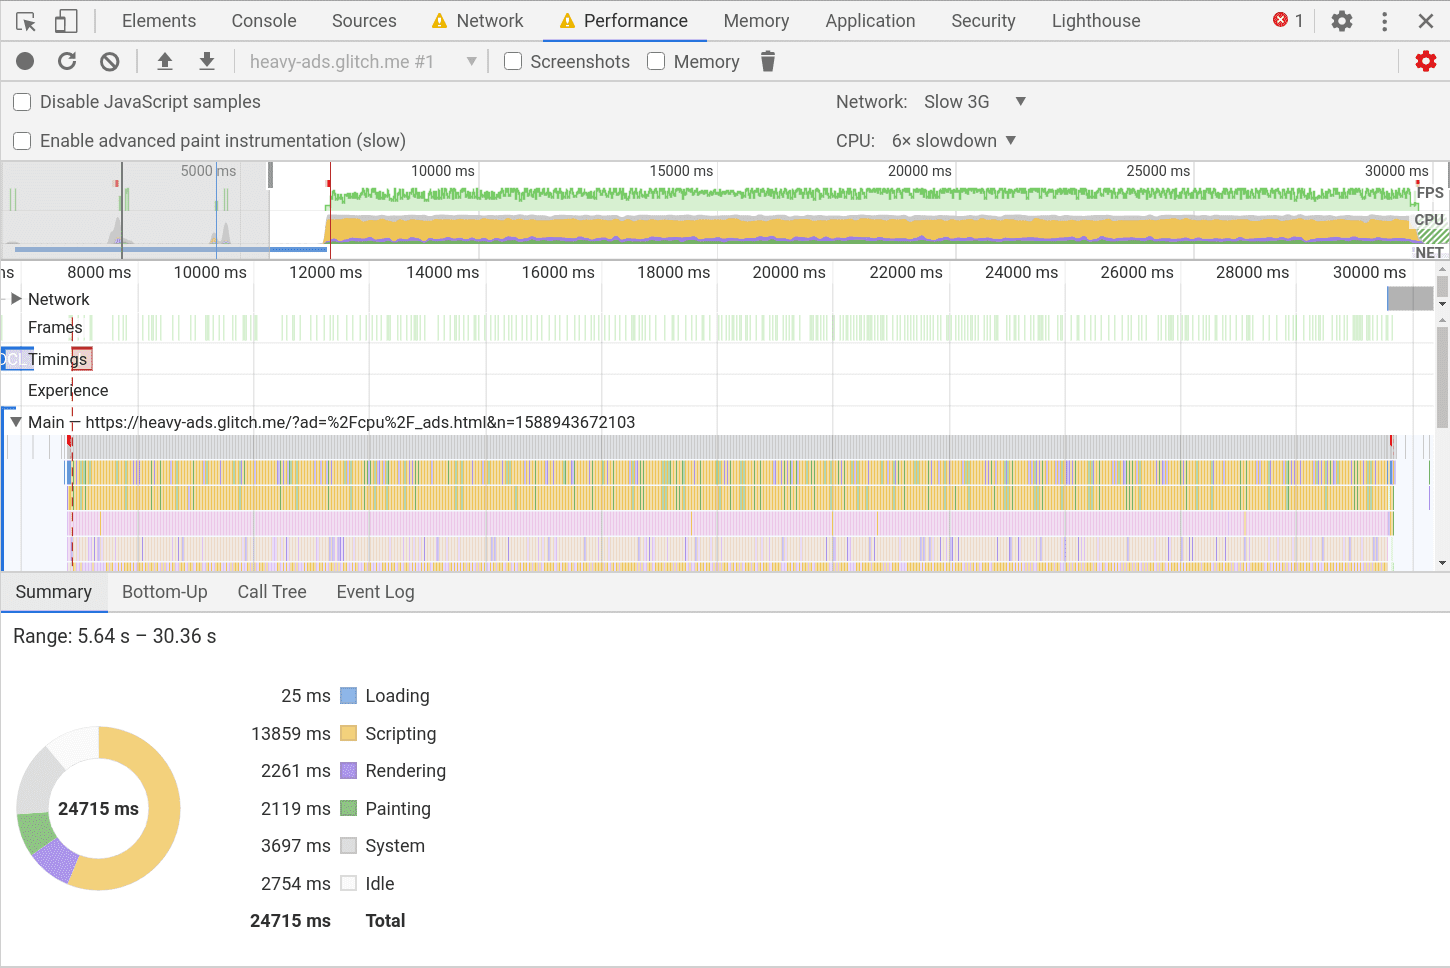
Task: Check the Screenshots capture option
Action: point(512,61)
